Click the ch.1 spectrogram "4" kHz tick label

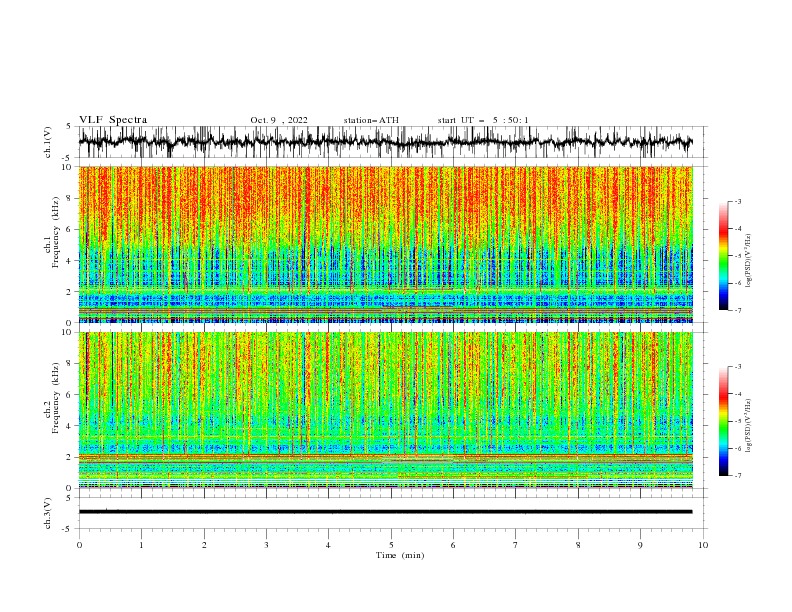point(70,261)
